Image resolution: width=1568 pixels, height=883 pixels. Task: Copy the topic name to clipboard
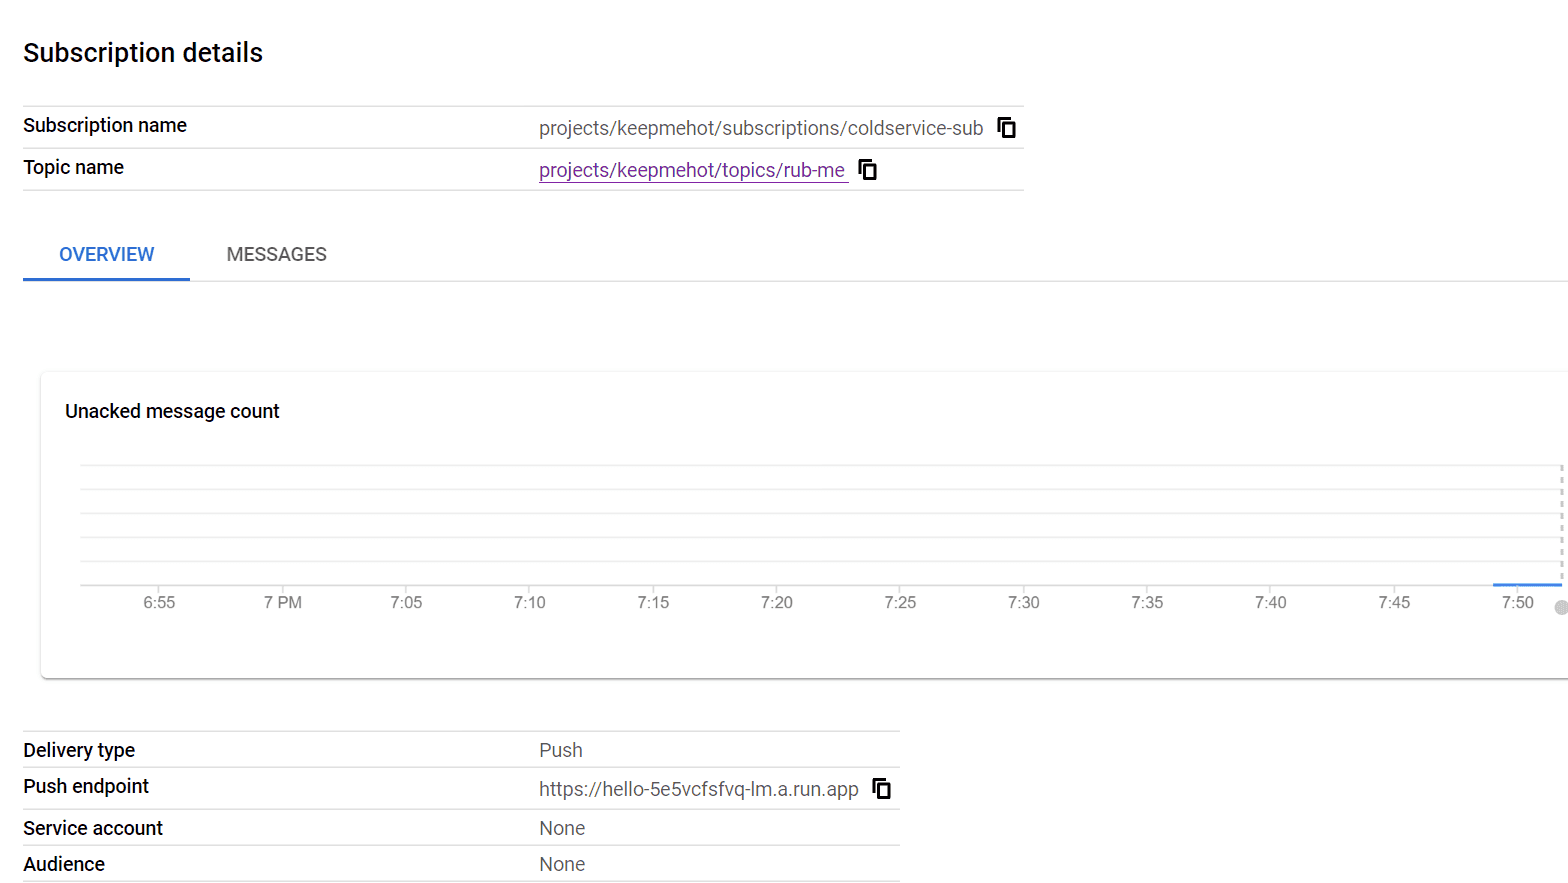tap(868, 170)
